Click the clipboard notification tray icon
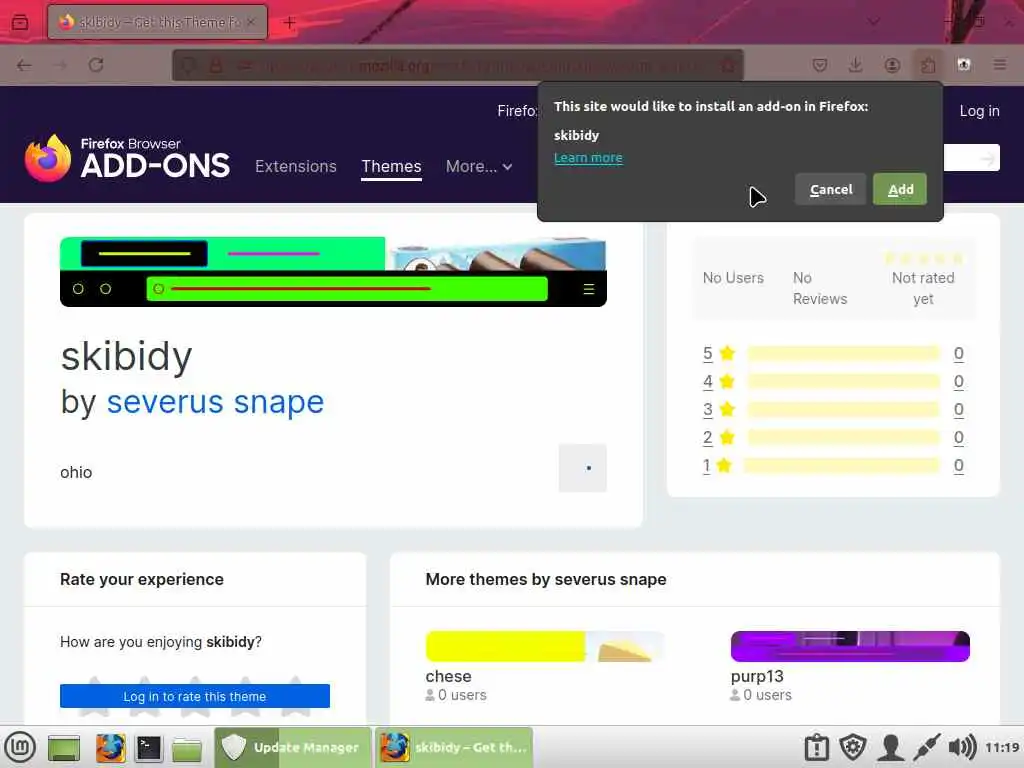 pos(816,747)
